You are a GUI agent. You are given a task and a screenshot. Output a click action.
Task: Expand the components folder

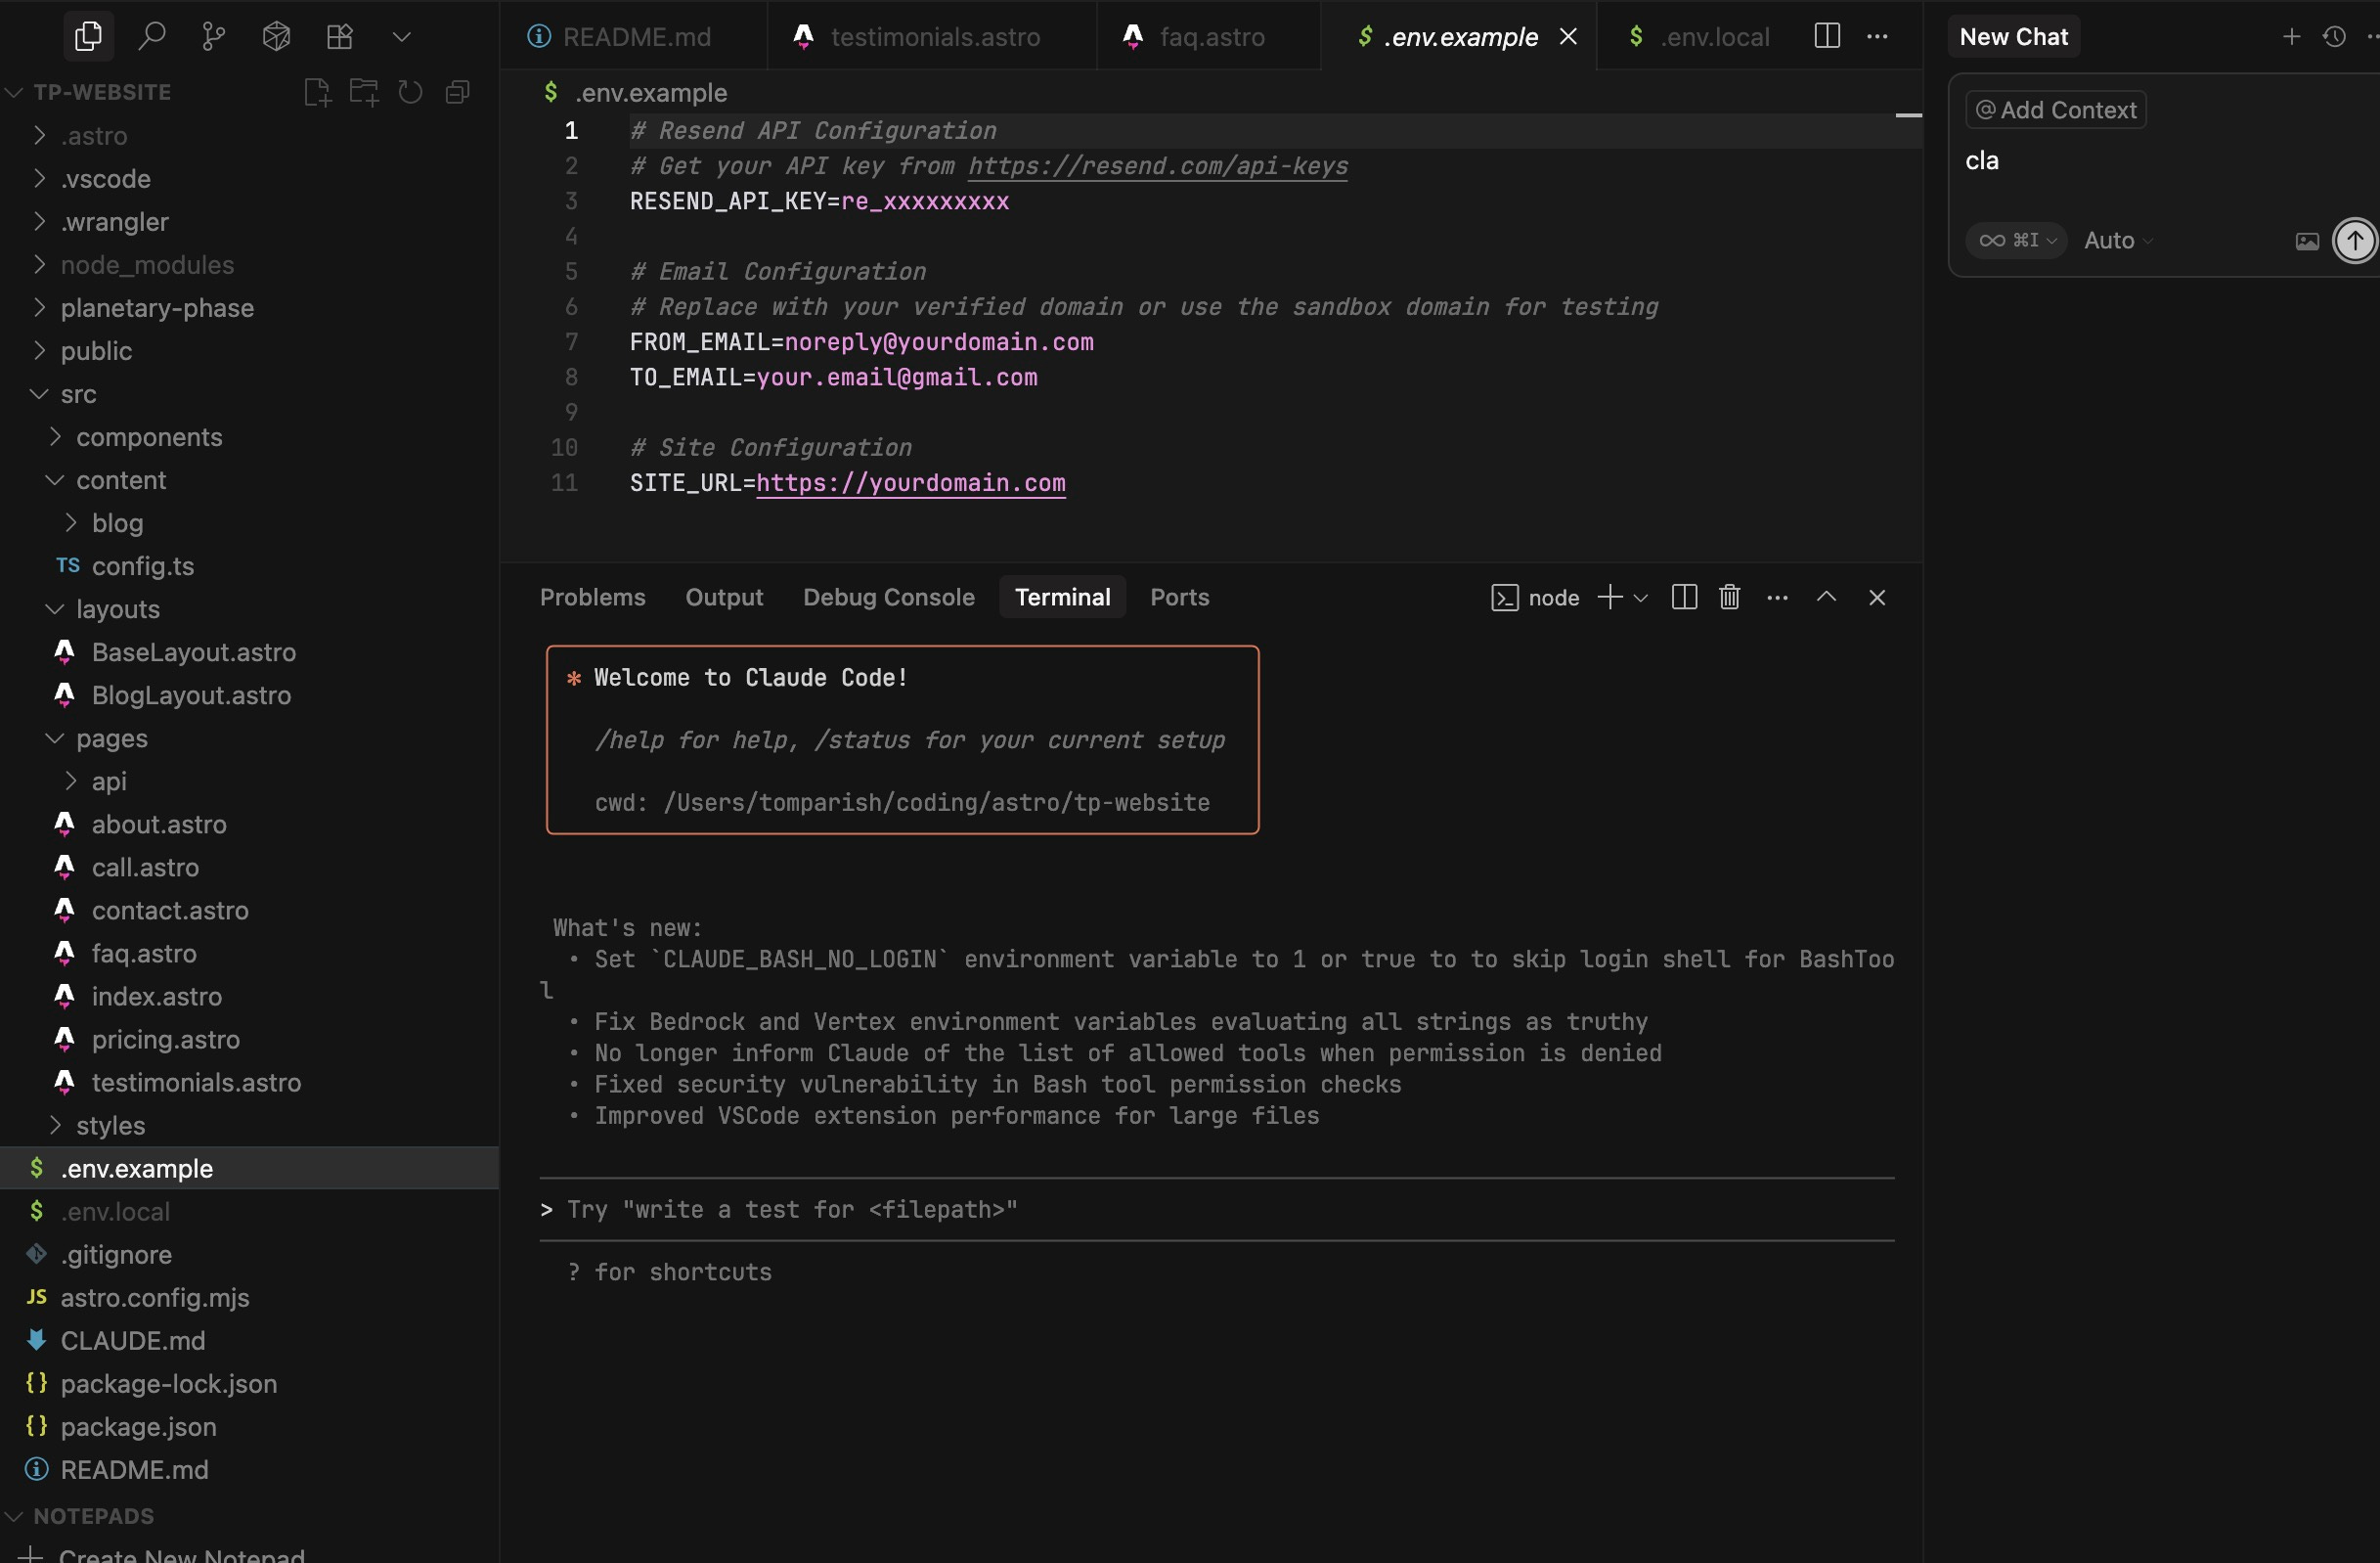[x=149, y=437]
